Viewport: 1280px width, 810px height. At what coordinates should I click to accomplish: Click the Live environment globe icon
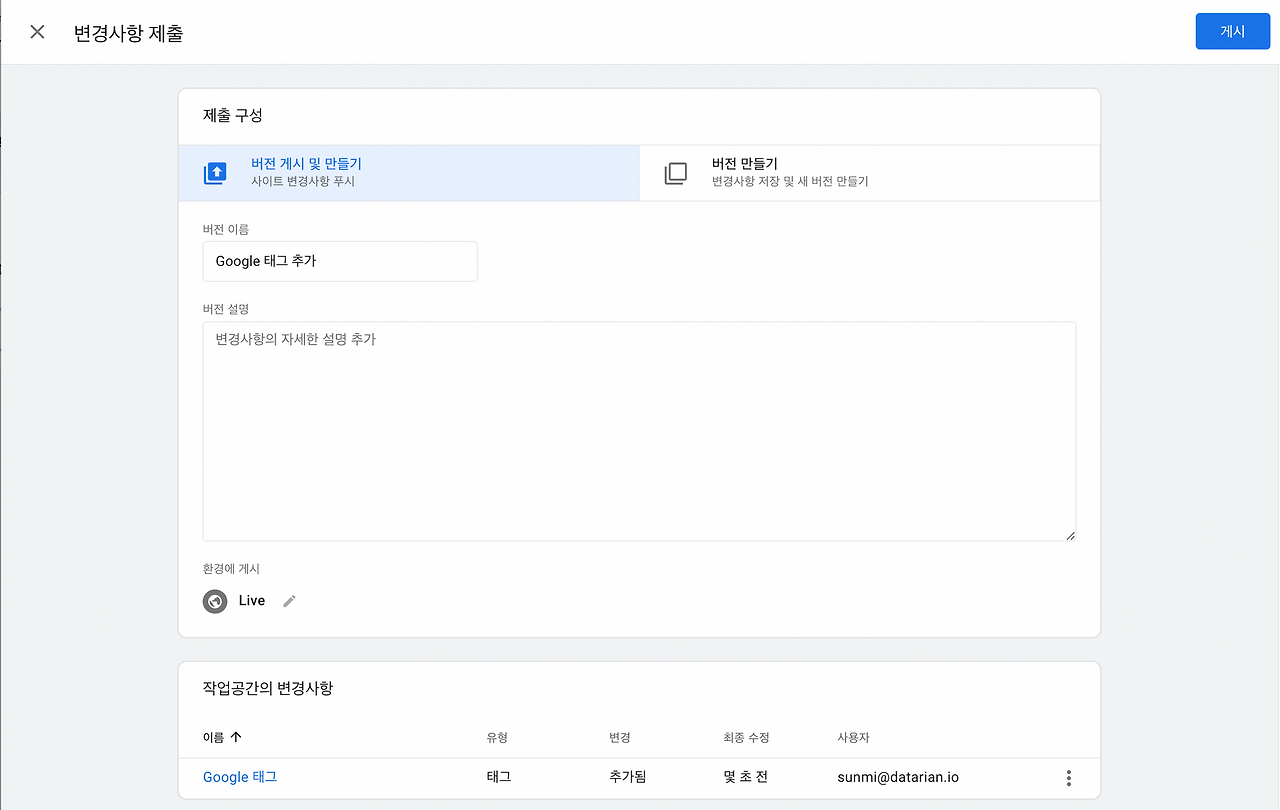point(215,601)
